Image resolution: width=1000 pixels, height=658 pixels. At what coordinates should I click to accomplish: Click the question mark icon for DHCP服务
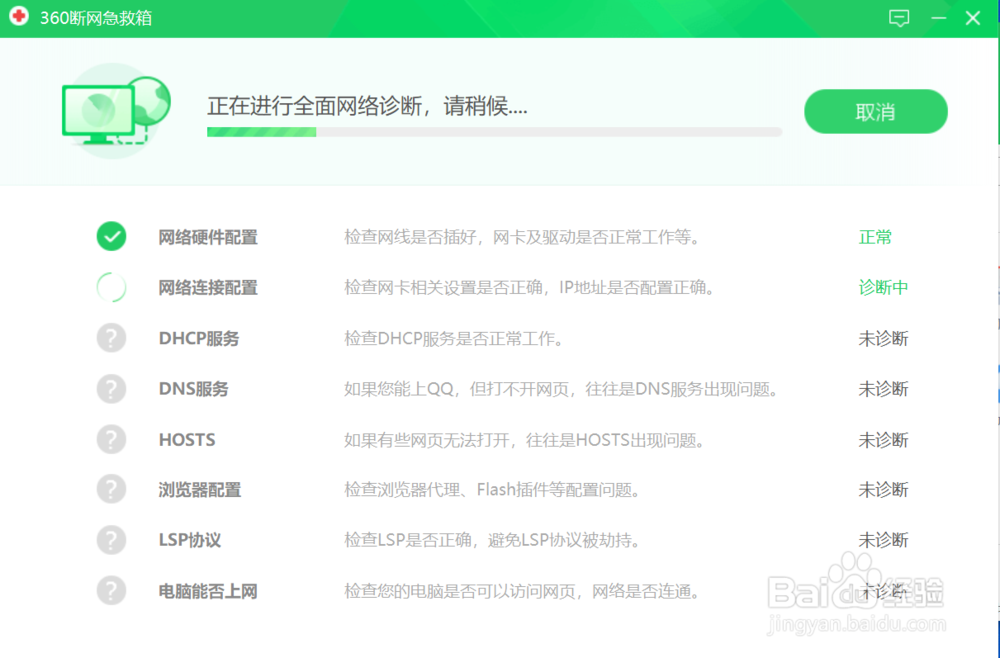[111, 338]
